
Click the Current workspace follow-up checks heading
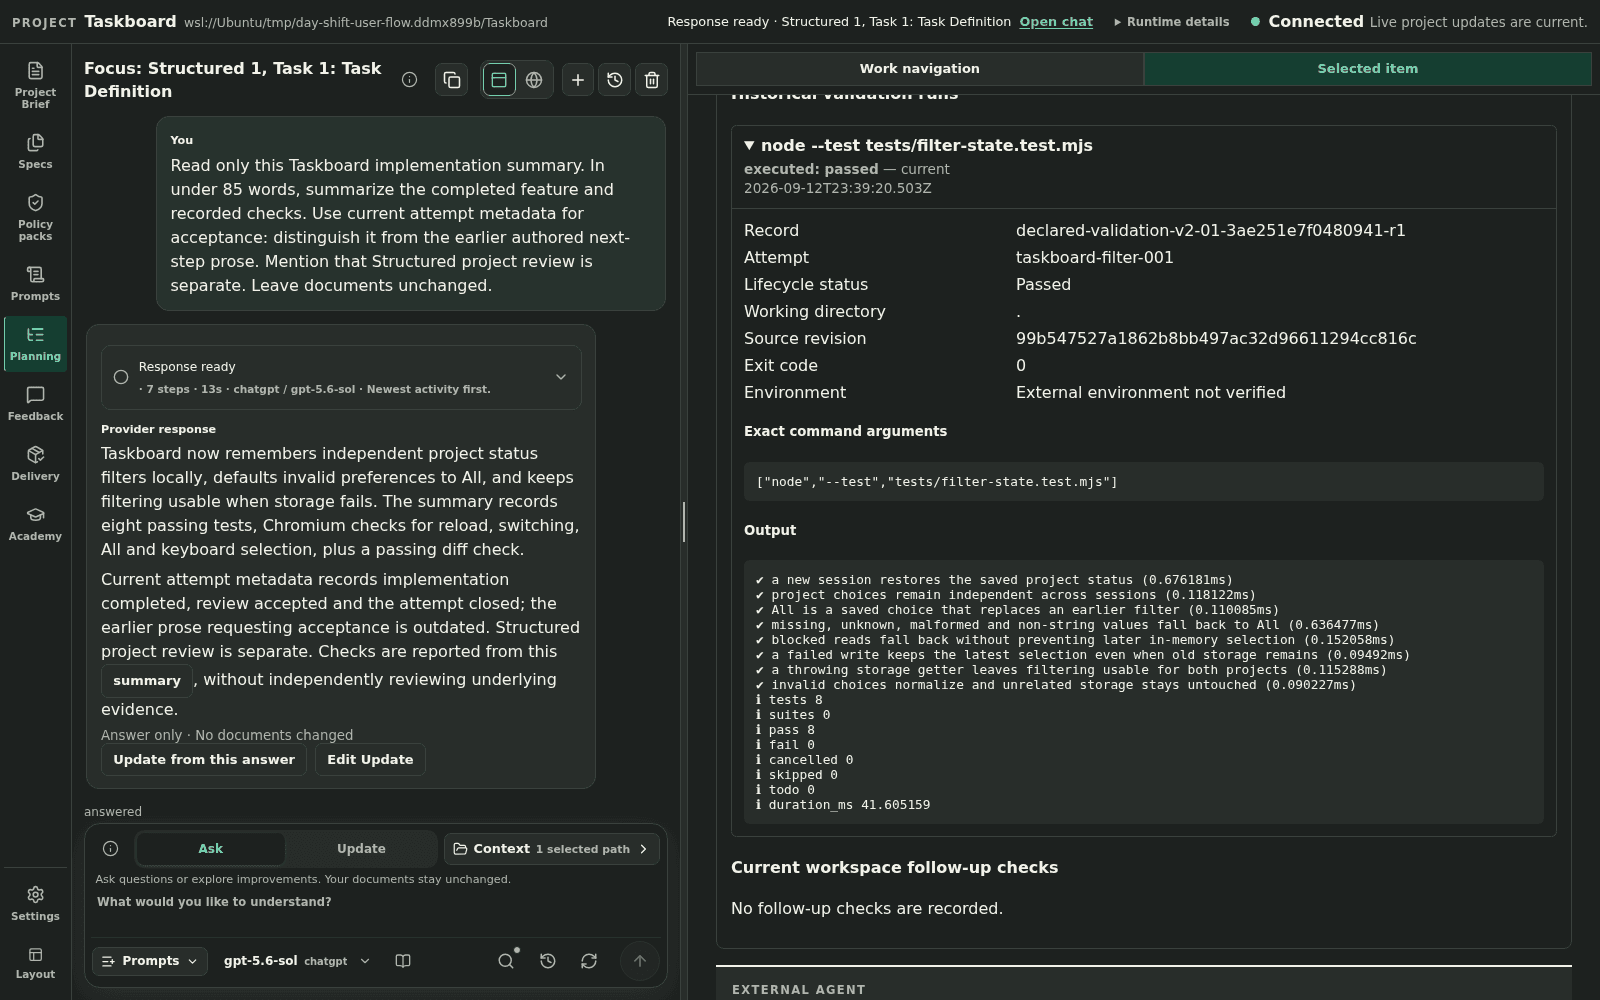click(894, 868)
